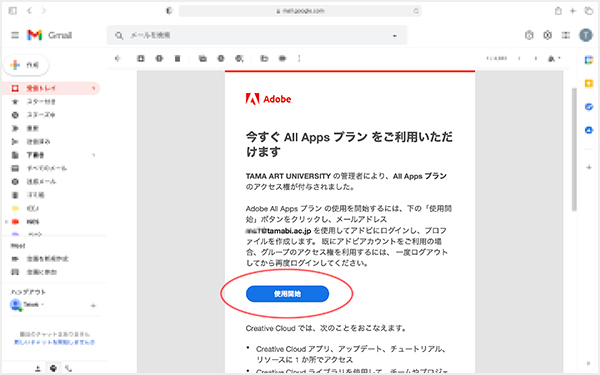Report this email as spam
Image resolution: width=600 pixels, height=375 pixels.
pyautogui.click(x=159, y=59)
